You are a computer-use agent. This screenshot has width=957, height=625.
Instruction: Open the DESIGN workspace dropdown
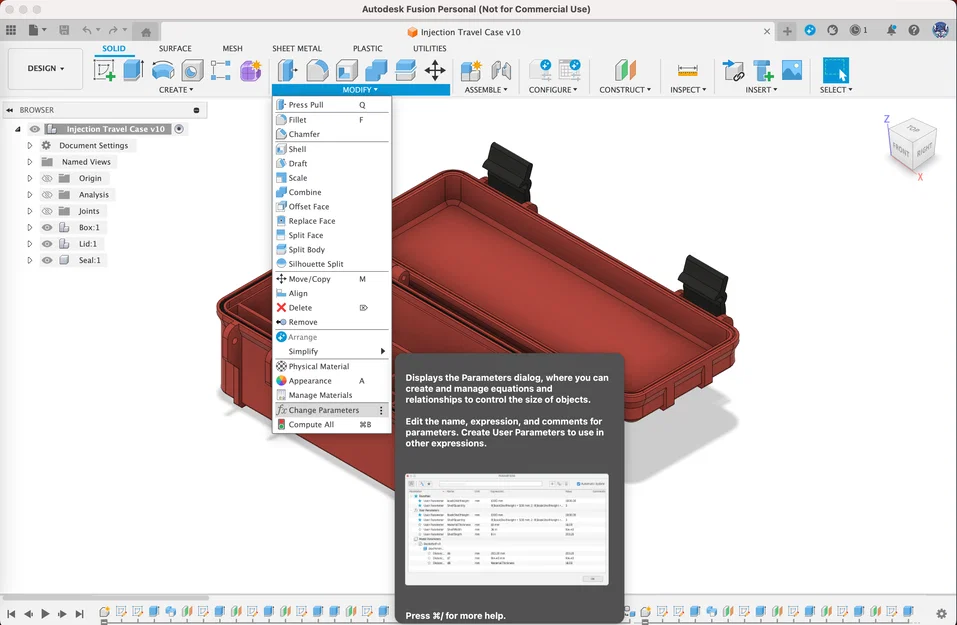click(x=46, y=68)
